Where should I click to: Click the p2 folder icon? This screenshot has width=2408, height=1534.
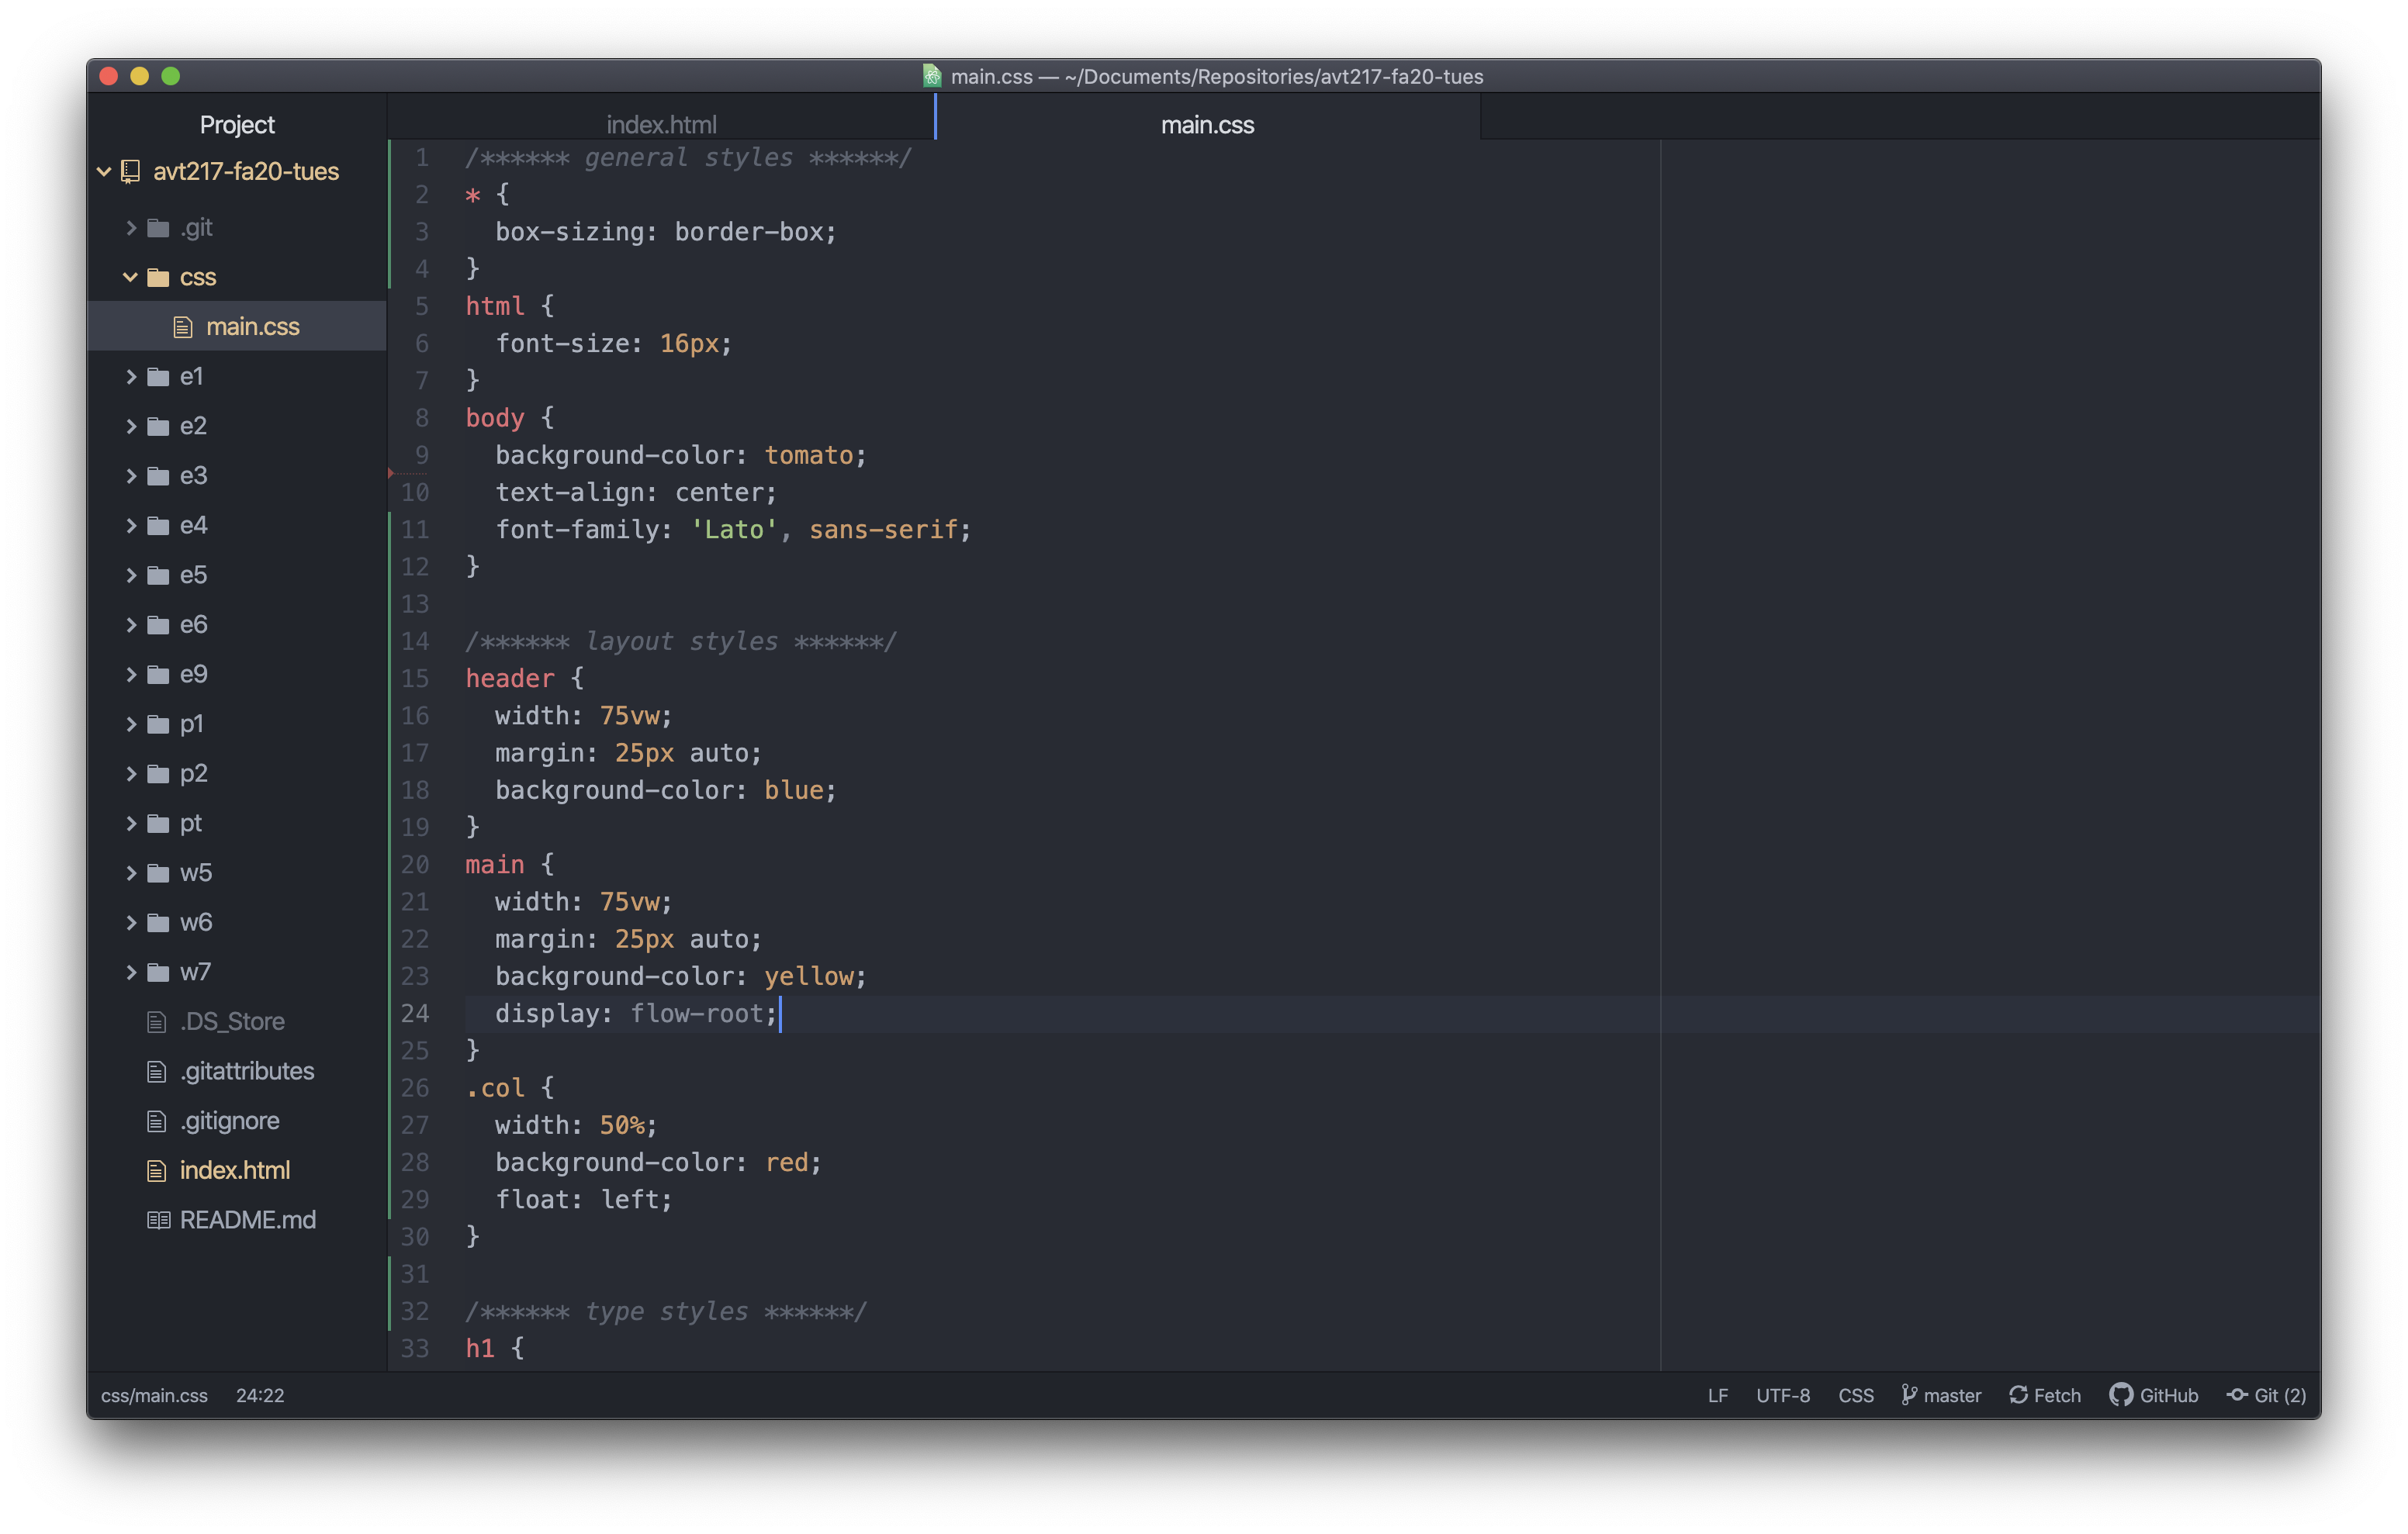(x=158, y=774)
